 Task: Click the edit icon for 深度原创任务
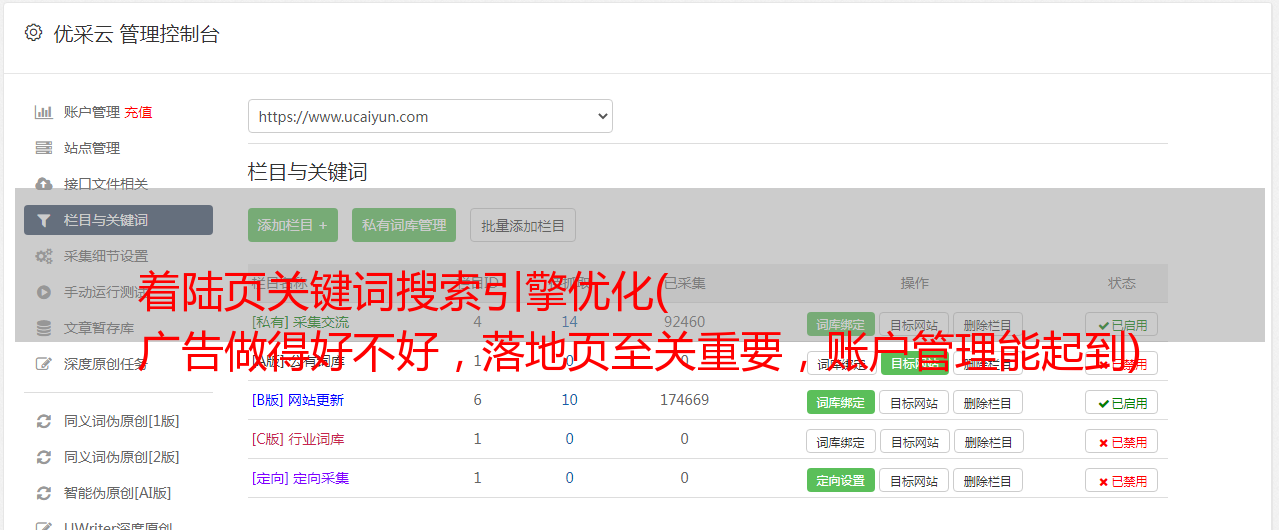coord(44,364)
